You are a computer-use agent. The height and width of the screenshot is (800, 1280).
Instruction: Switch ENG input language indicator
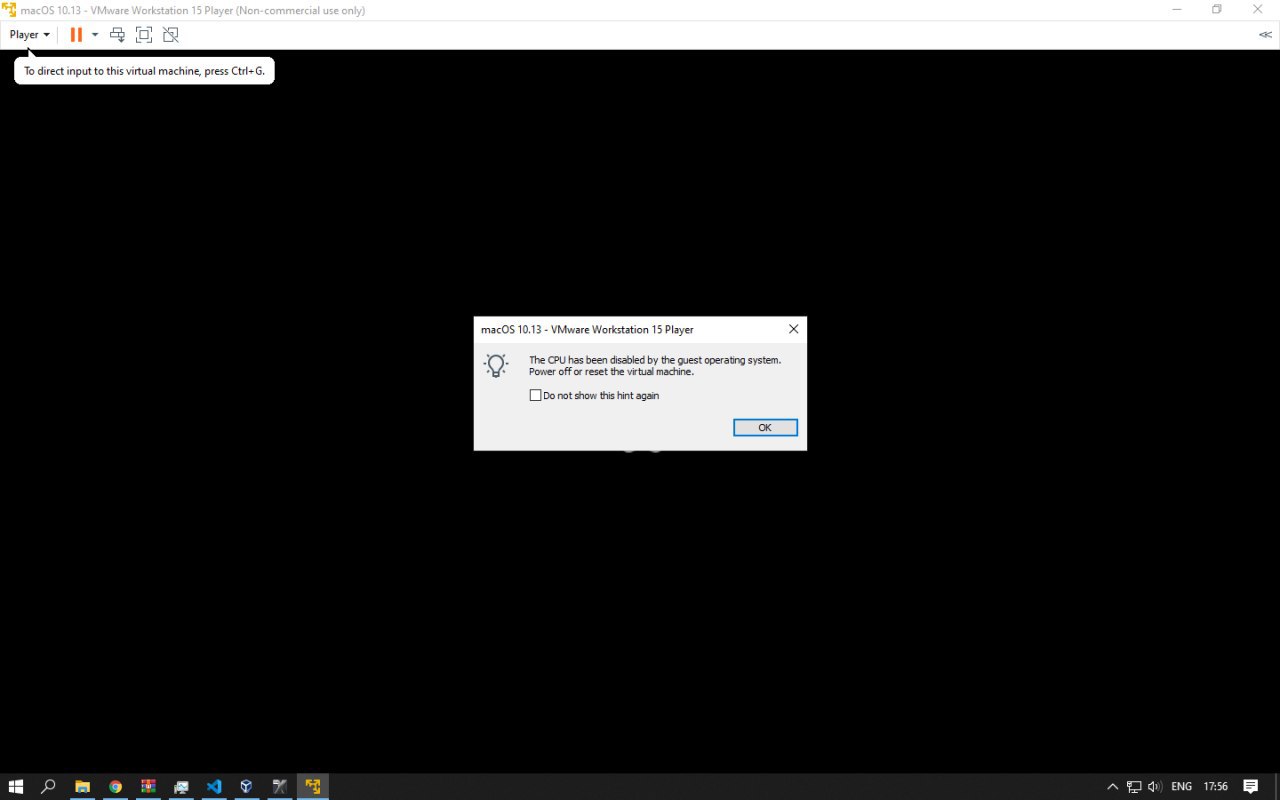click(1181, 786)
